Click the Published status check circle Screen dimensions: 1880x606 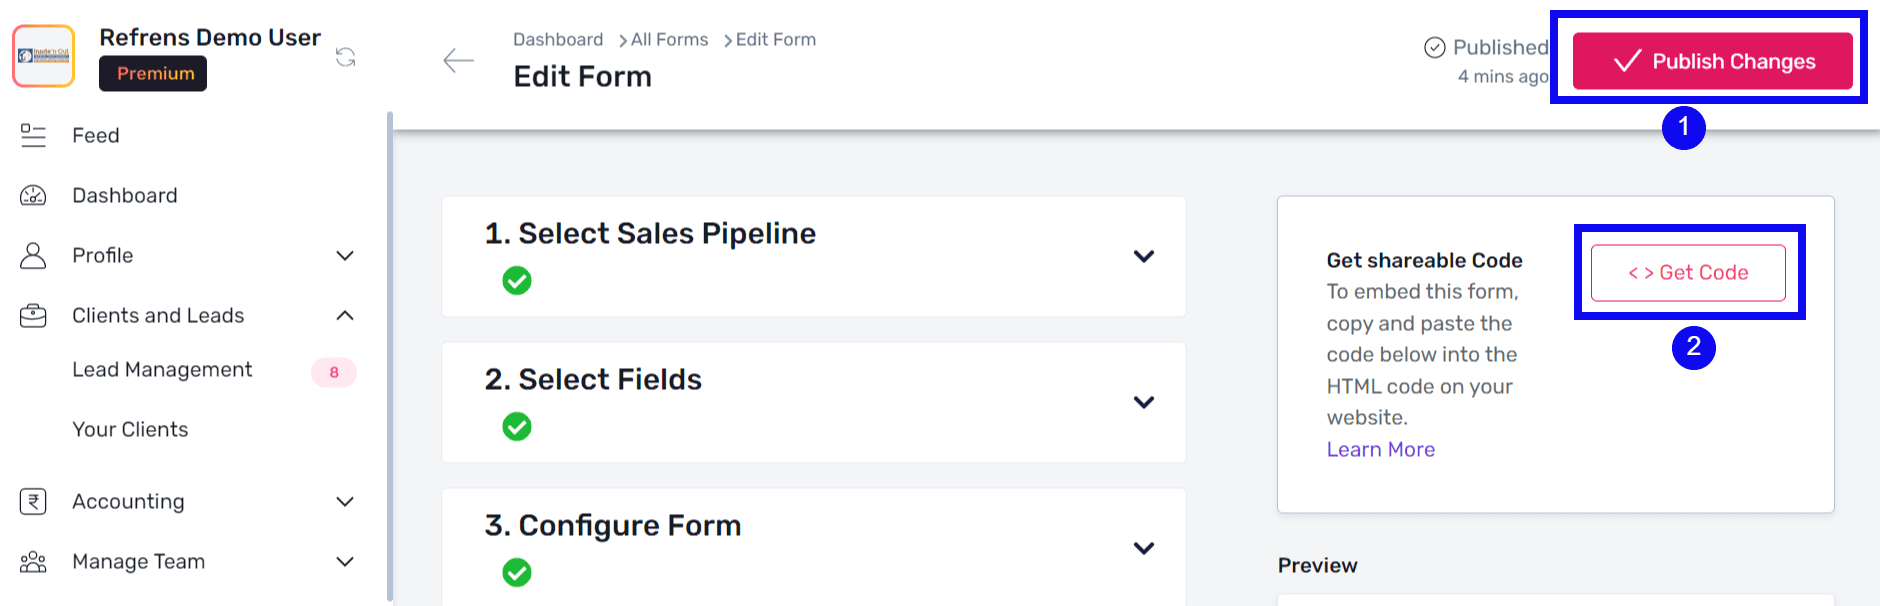[1435, 46]
